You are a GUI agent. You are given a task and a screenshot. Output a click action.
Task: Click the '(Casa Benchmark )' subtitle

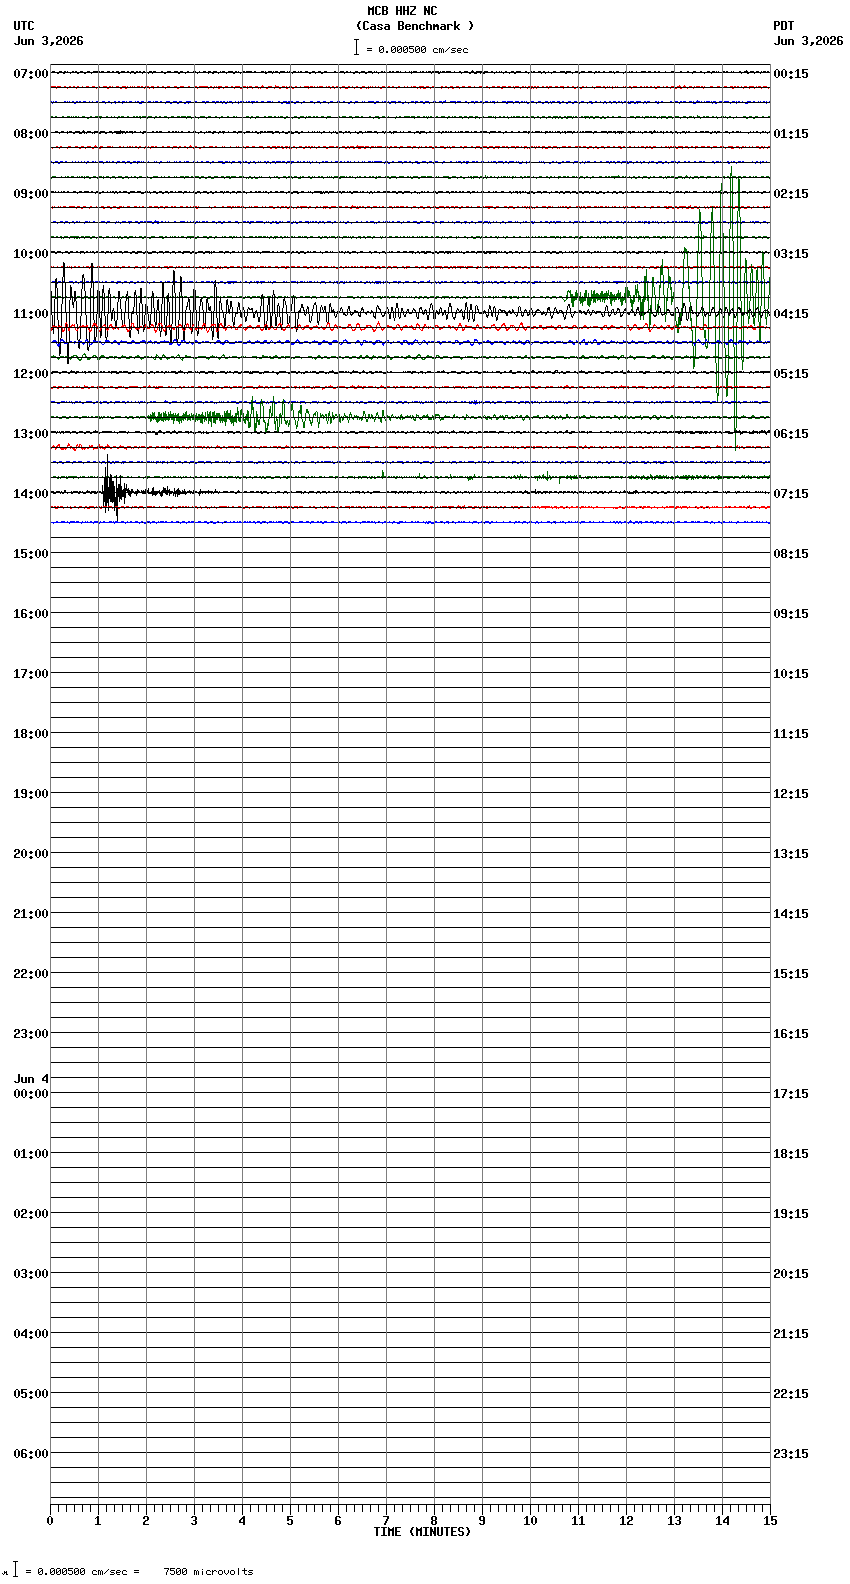[415, 26]
